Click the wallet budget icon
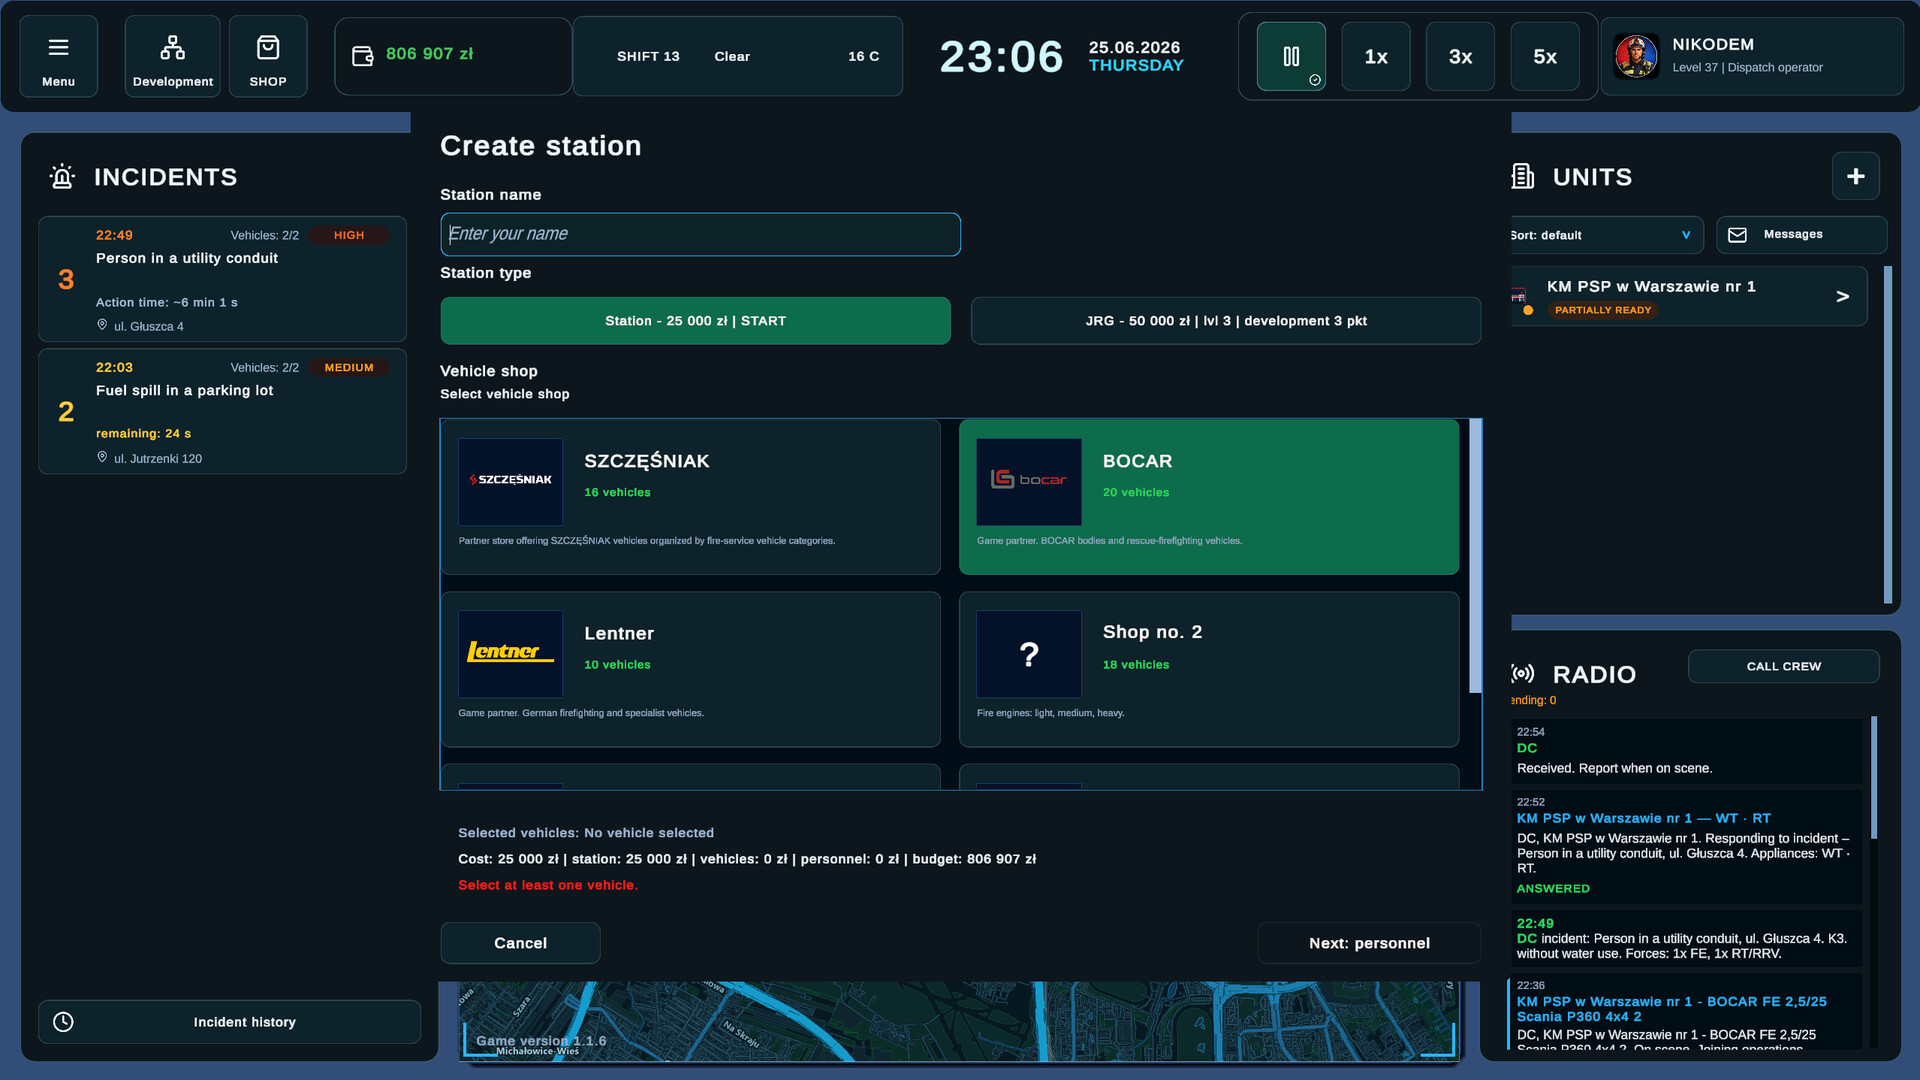 point(363,56)
